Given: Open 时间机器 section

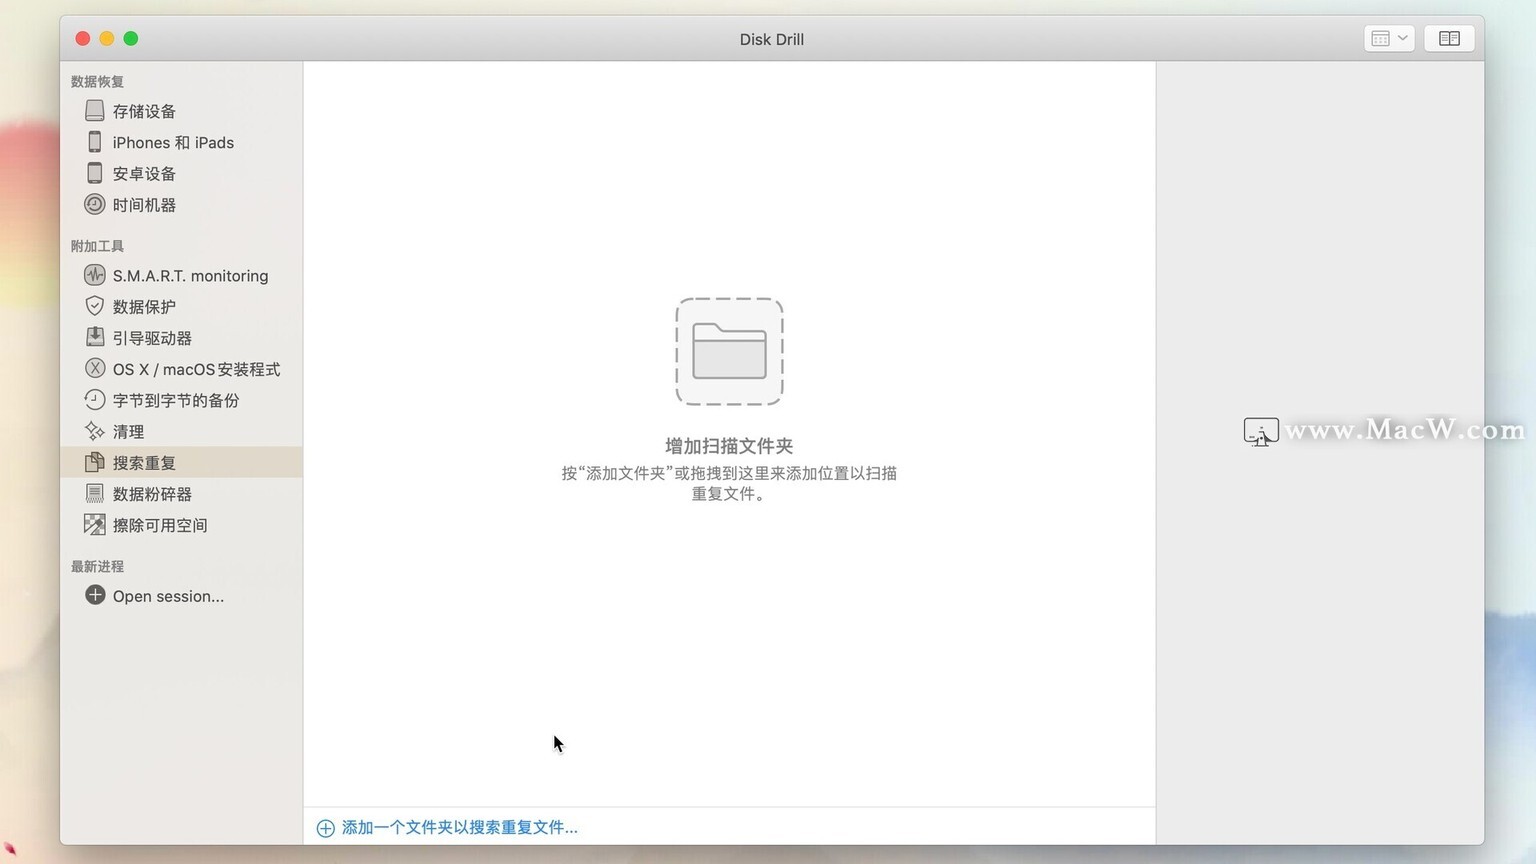Looking at the screenshot, I should coord(181,204).
